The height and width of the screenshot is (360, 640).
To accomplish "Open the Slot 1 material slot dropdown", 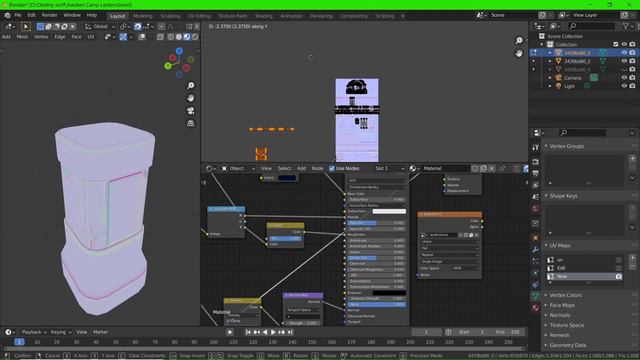I will click(x=389, y=168).
